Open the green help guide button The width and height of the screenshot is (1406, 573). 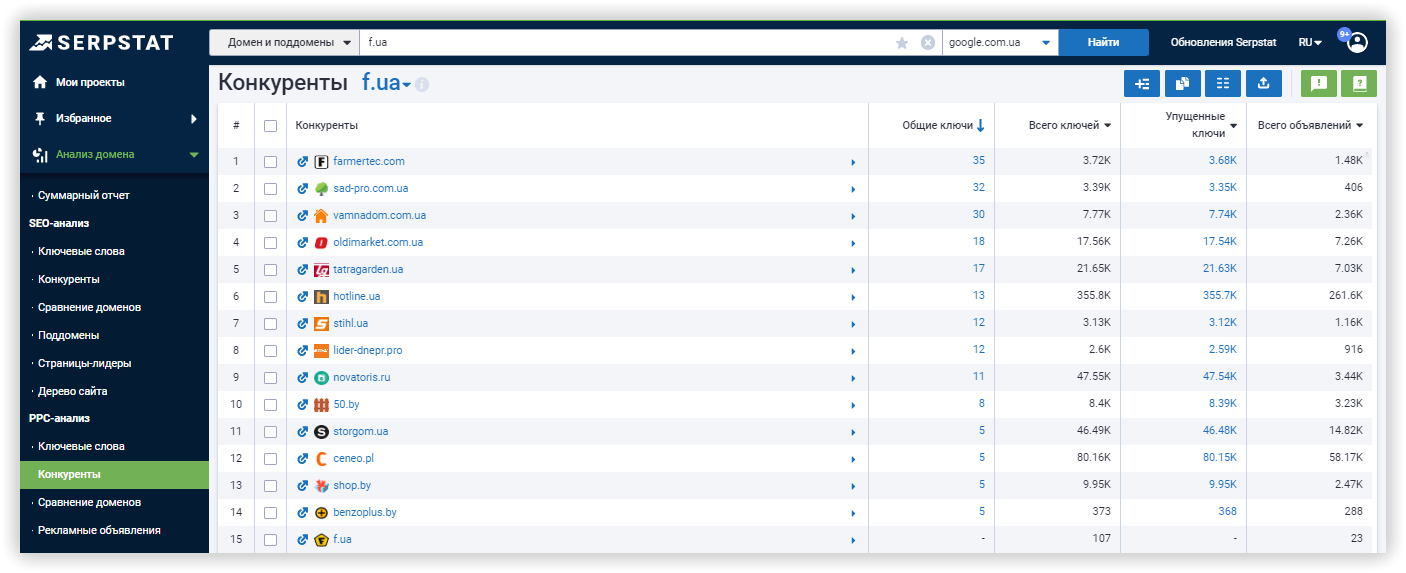(1359, 84)
